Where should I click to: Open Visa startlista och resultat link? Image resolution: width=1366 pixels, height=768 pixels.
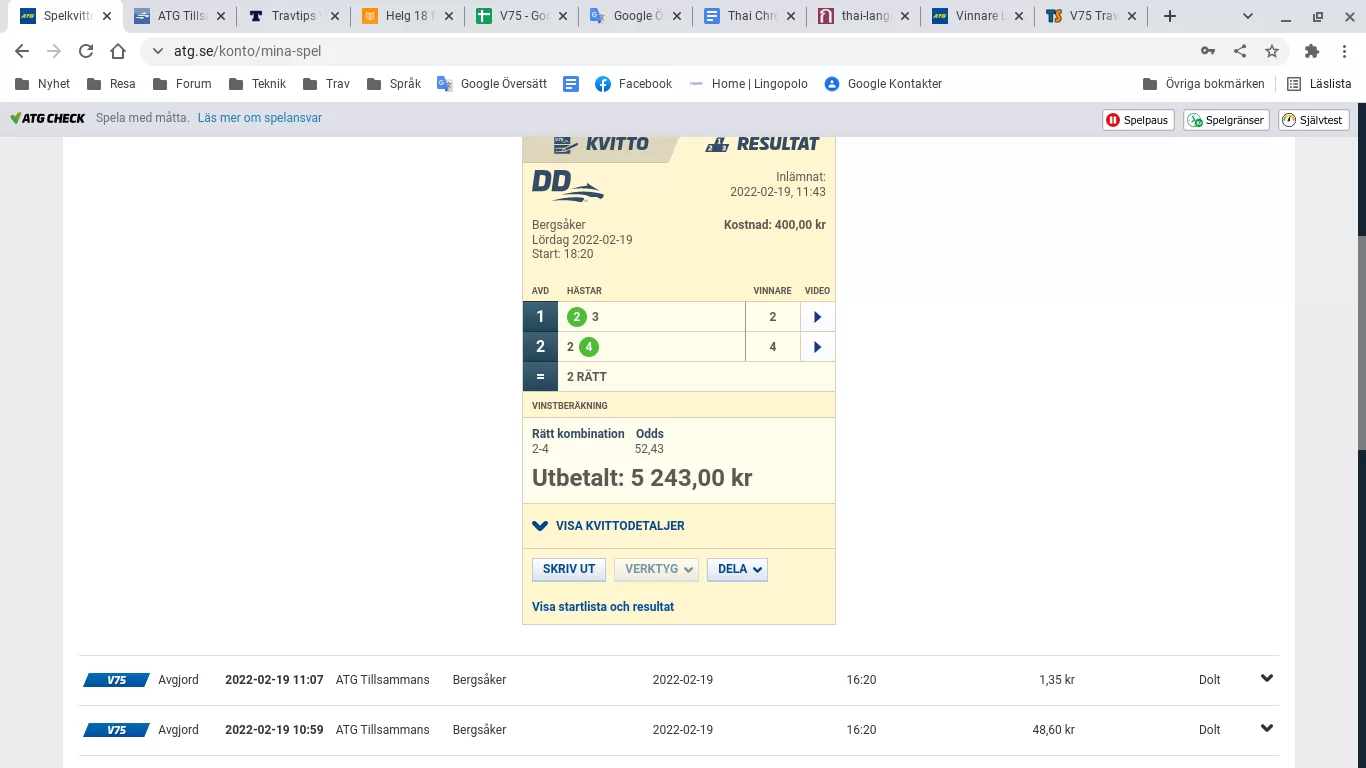[603, 607]
